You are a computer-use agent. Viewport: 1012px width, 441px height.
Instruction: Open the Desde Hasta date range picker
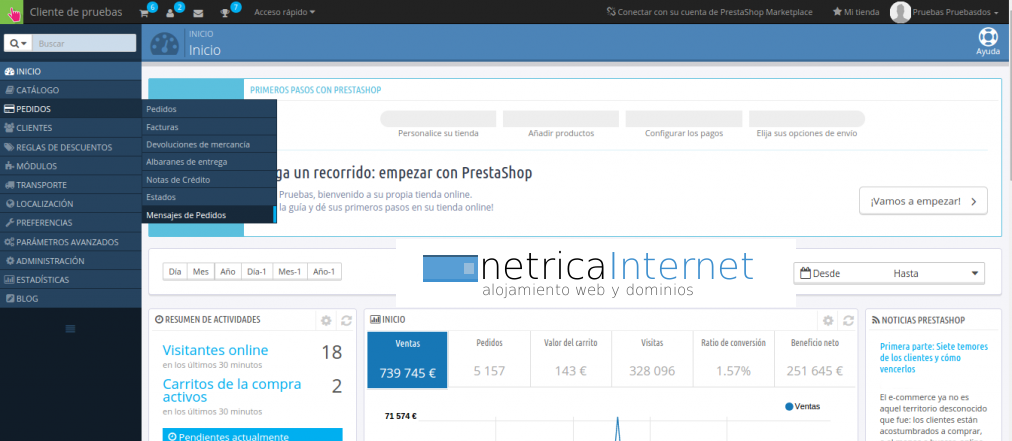point(889,273)
